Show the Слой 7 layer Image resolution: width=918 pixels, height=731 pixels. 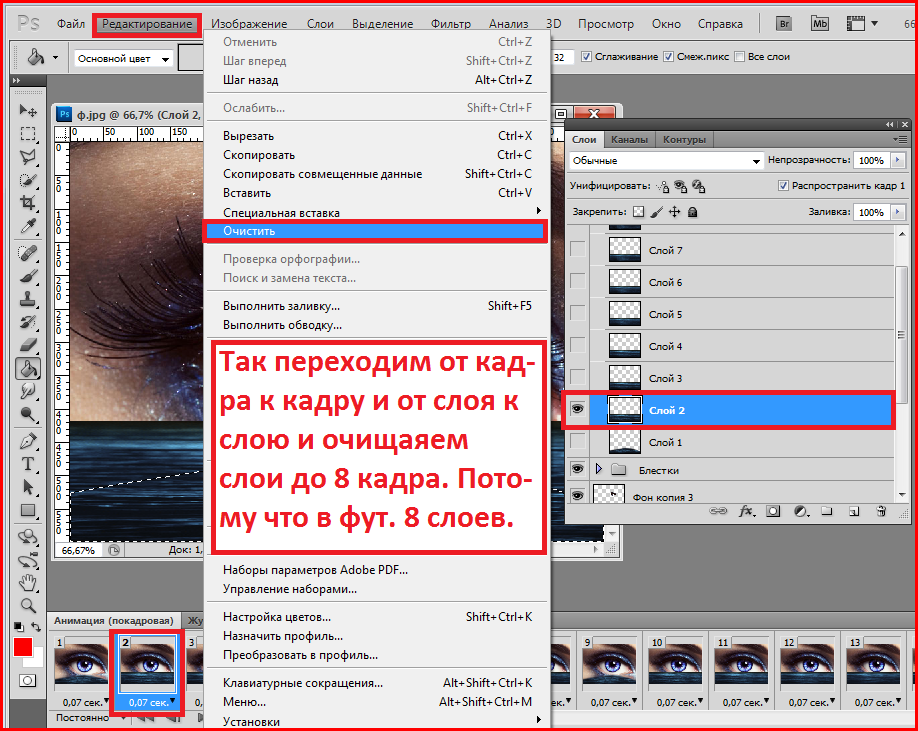[x=577, y=249]
